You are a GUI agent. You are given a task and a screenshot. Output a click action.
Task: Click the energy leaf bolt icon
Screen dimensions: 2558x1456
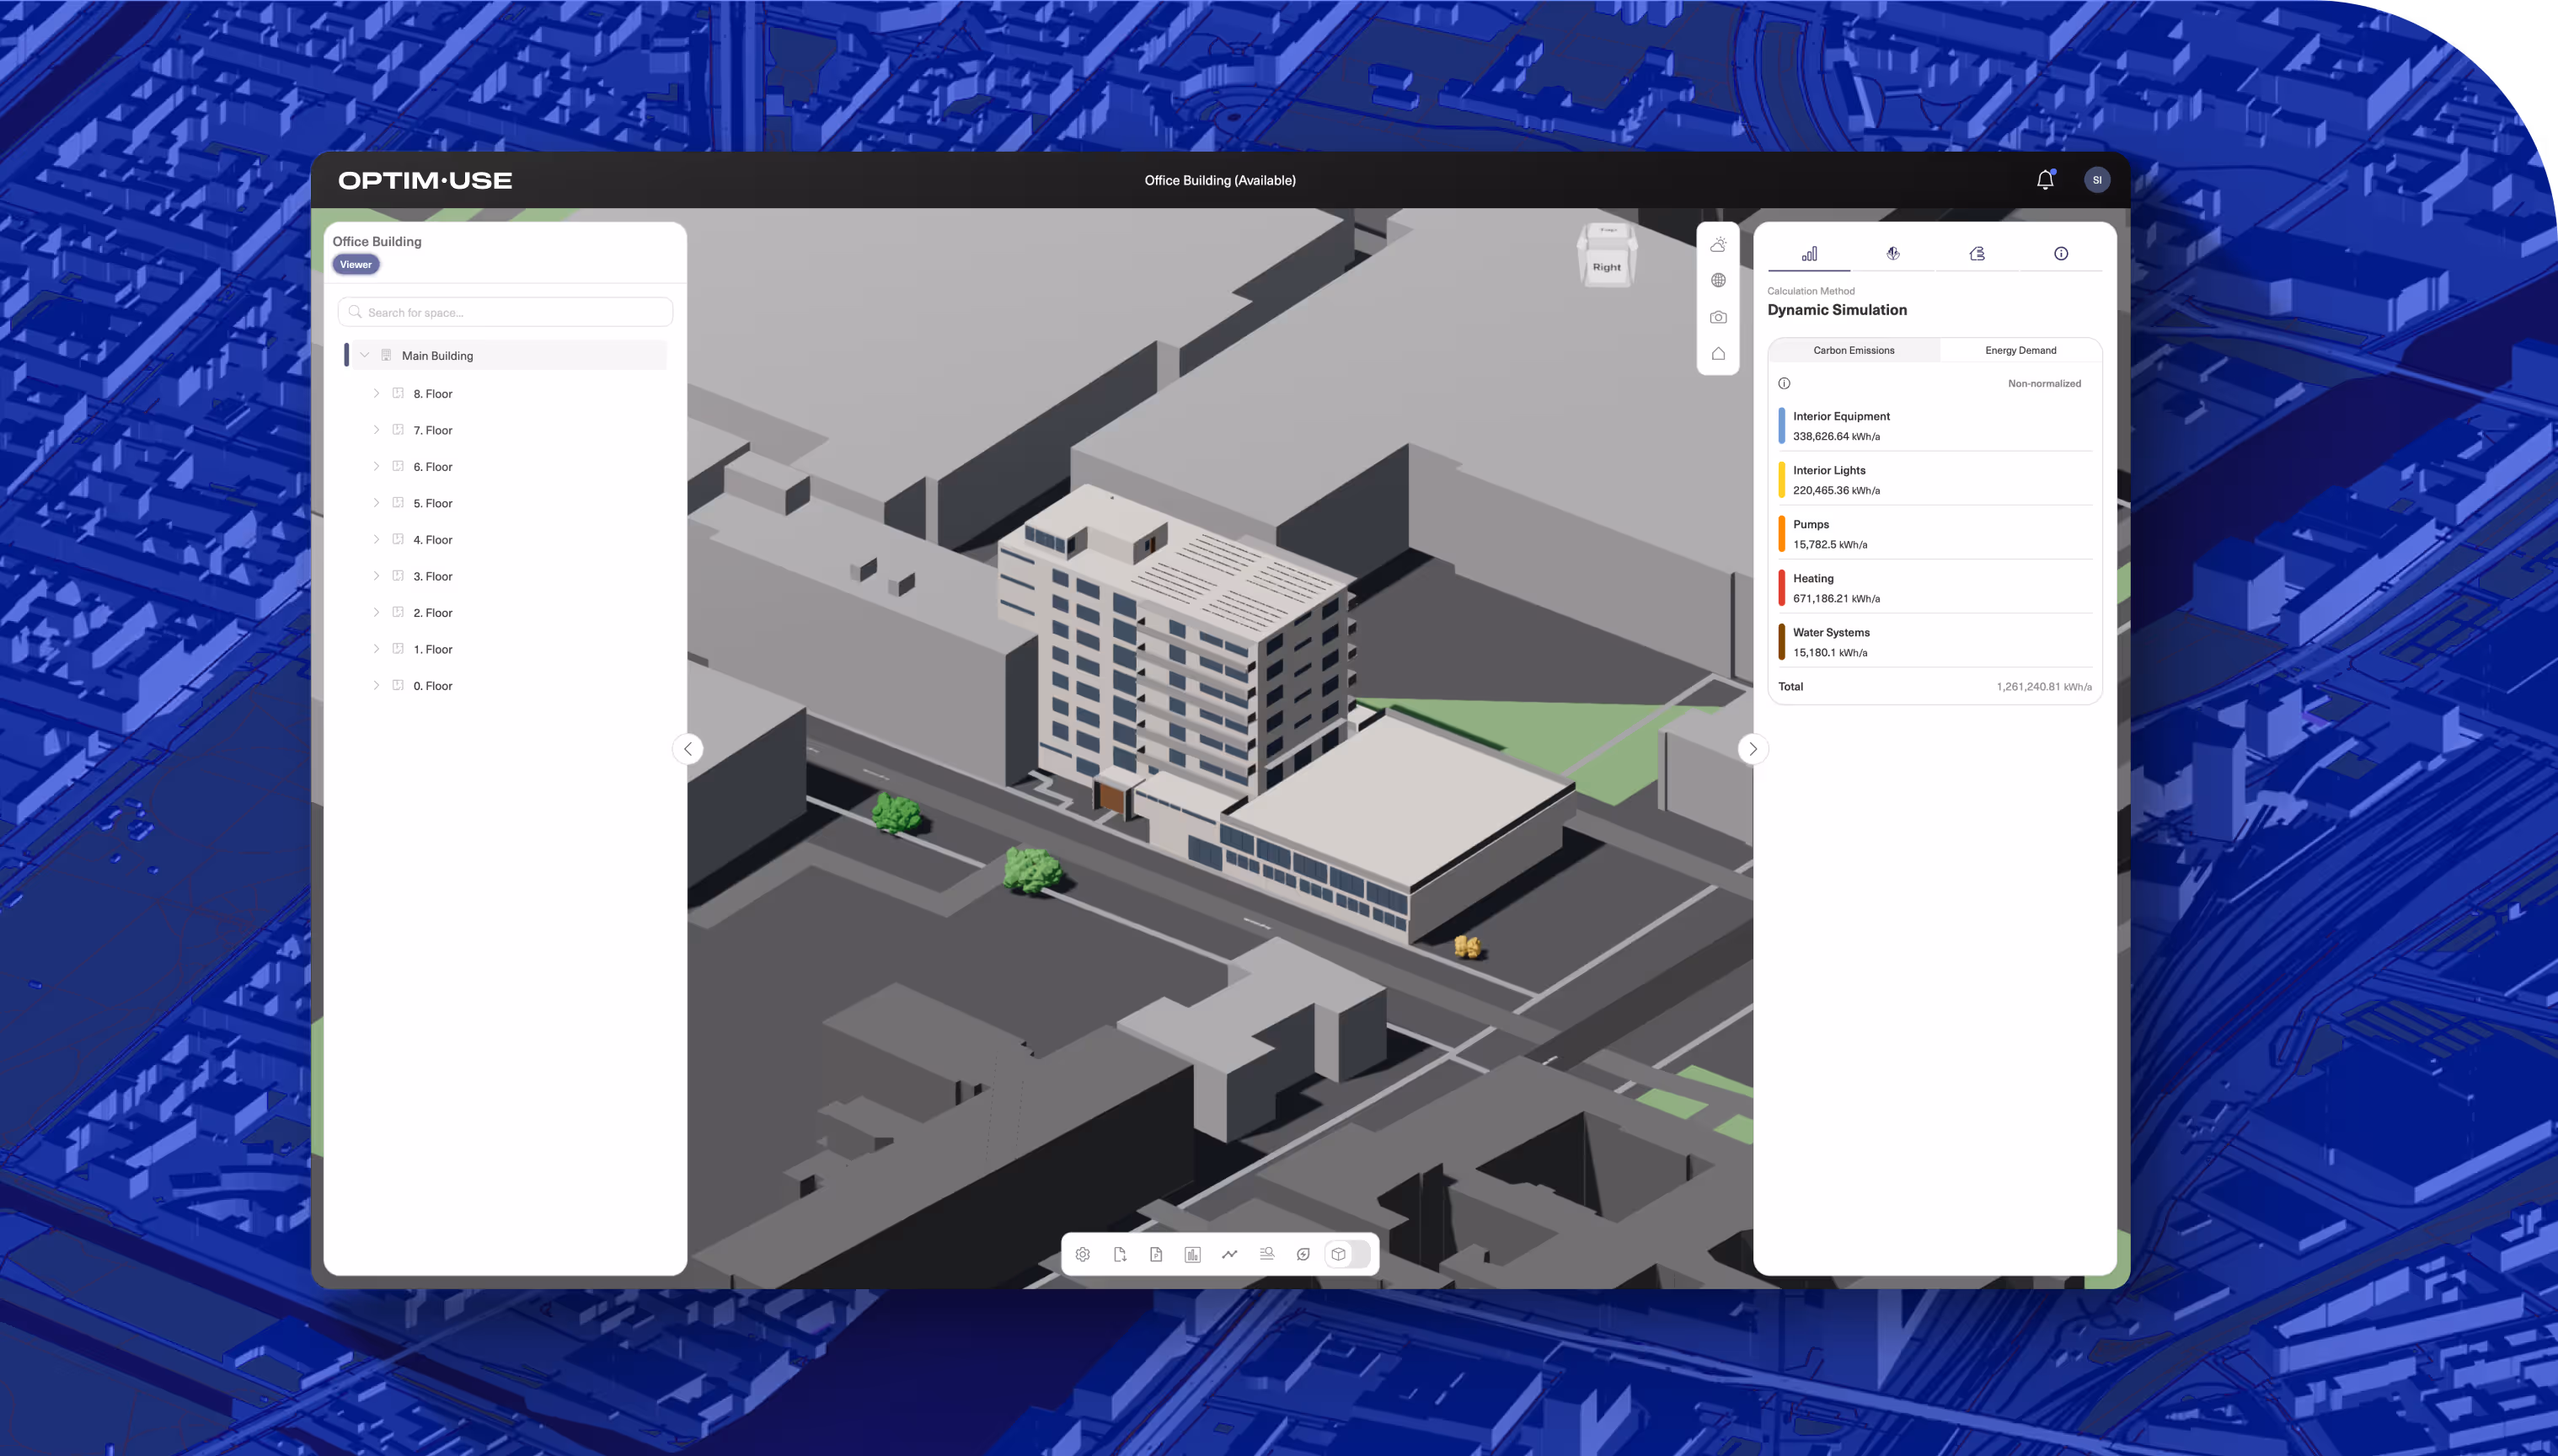(x=1303, y=1254)
